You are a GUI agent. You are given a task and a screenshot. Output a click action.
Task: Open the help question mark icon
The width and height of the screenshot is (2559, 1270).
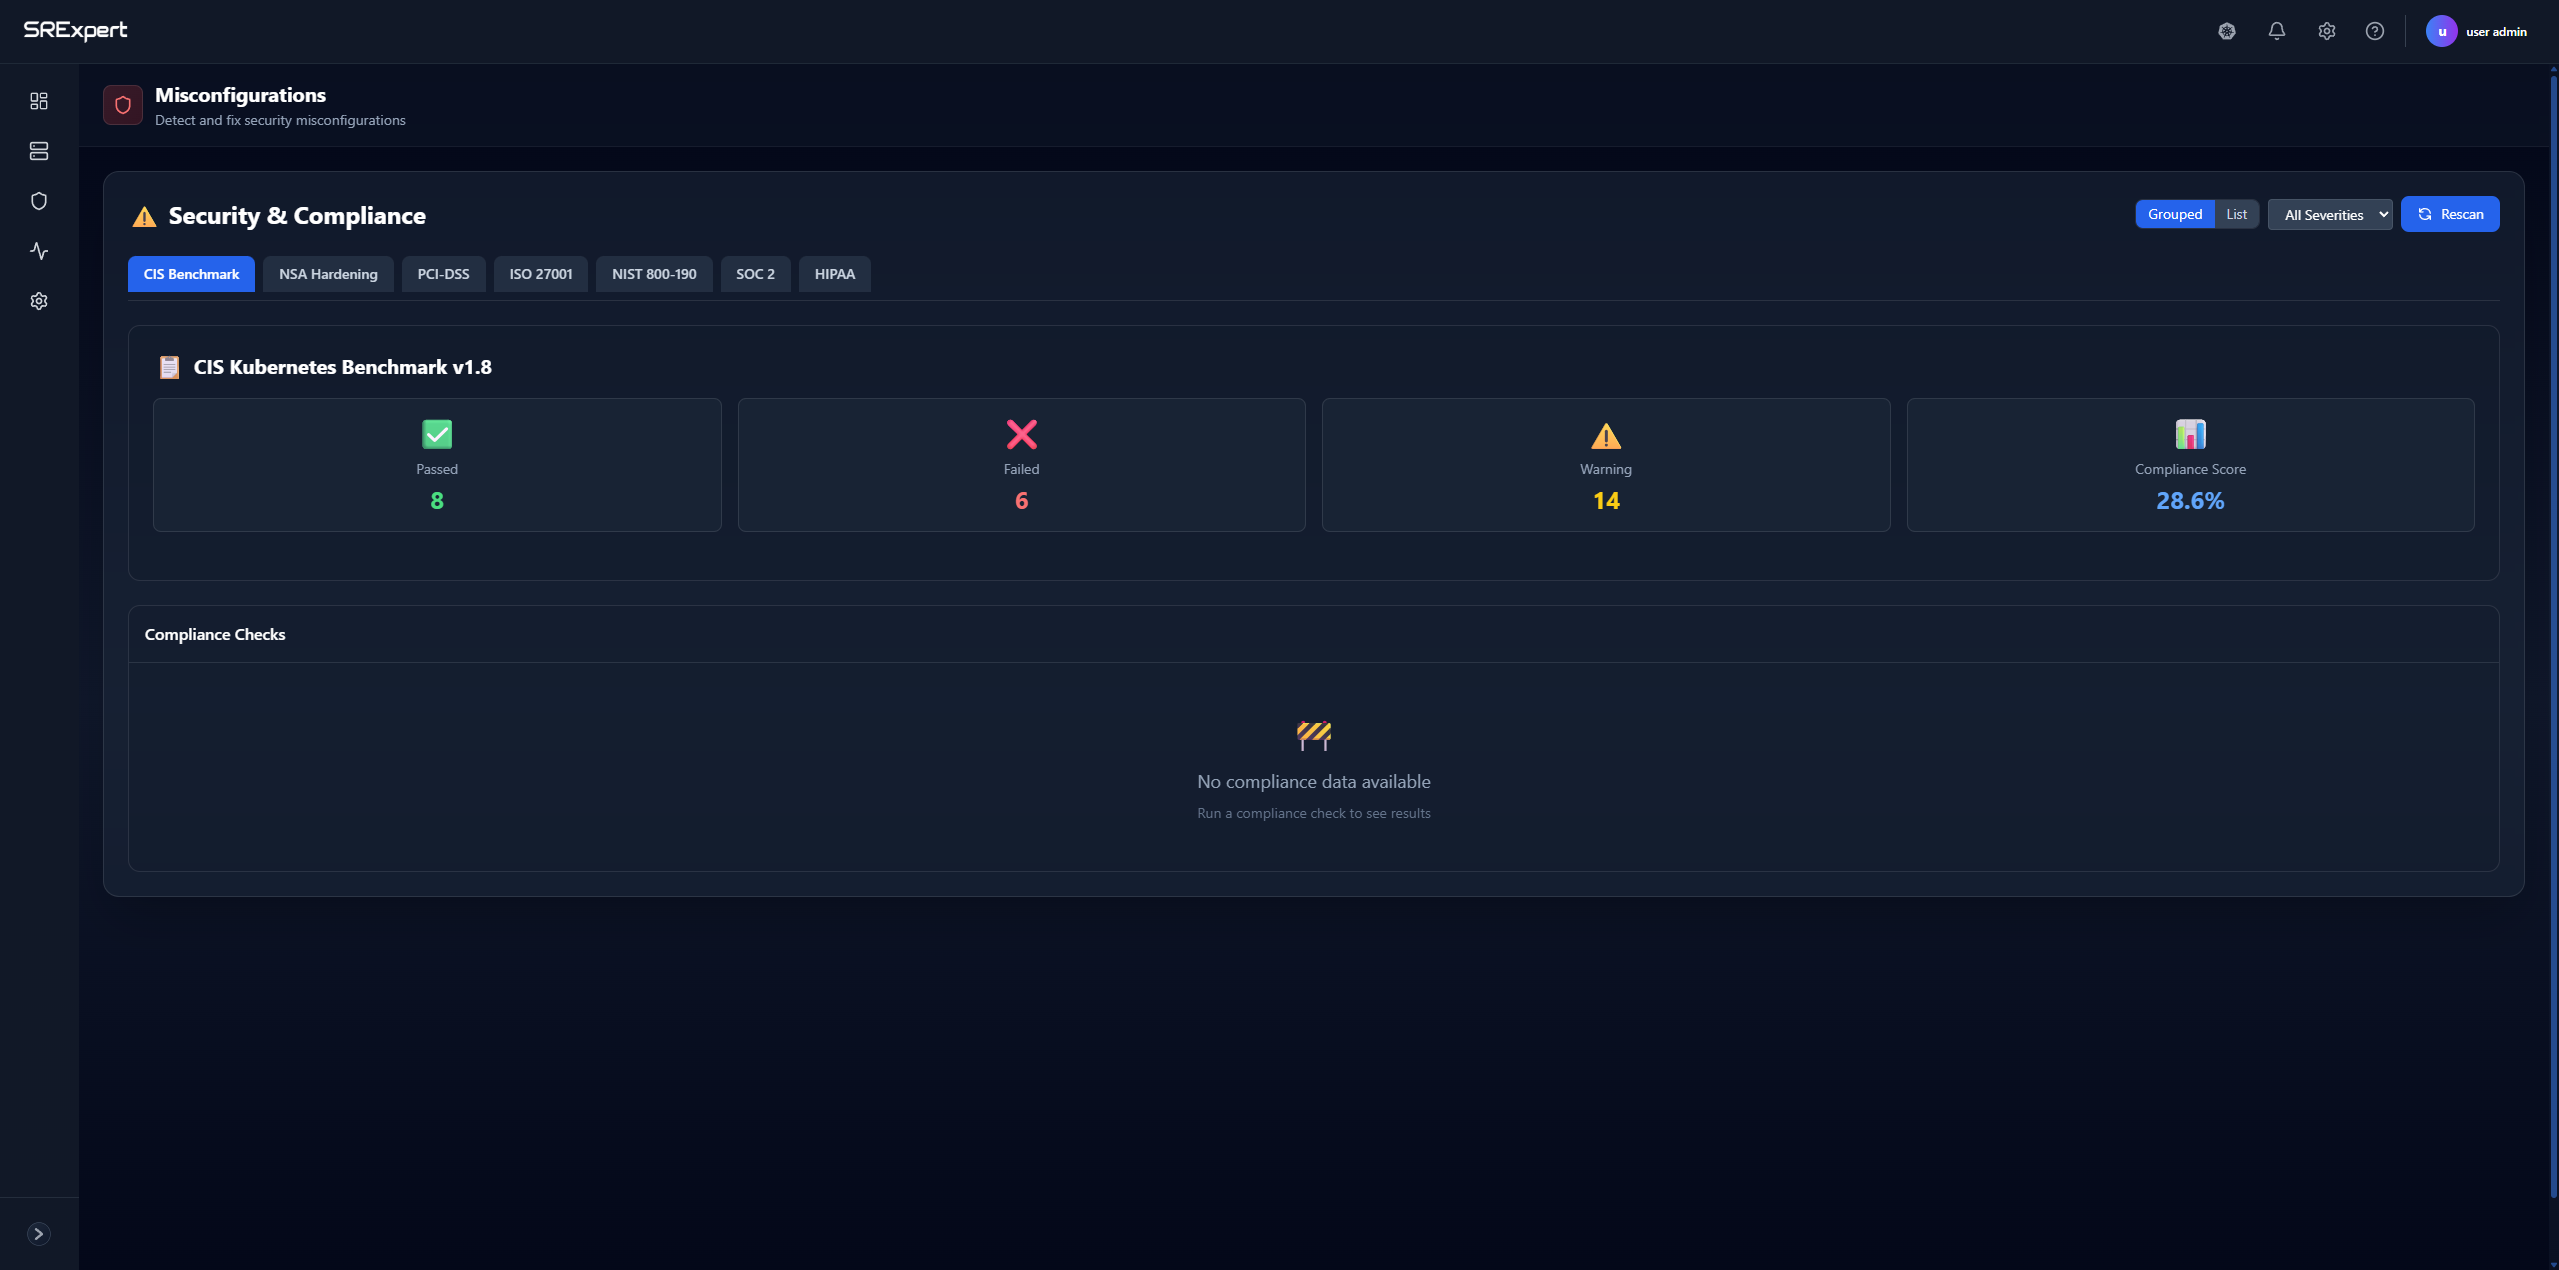coord(2375,30)
